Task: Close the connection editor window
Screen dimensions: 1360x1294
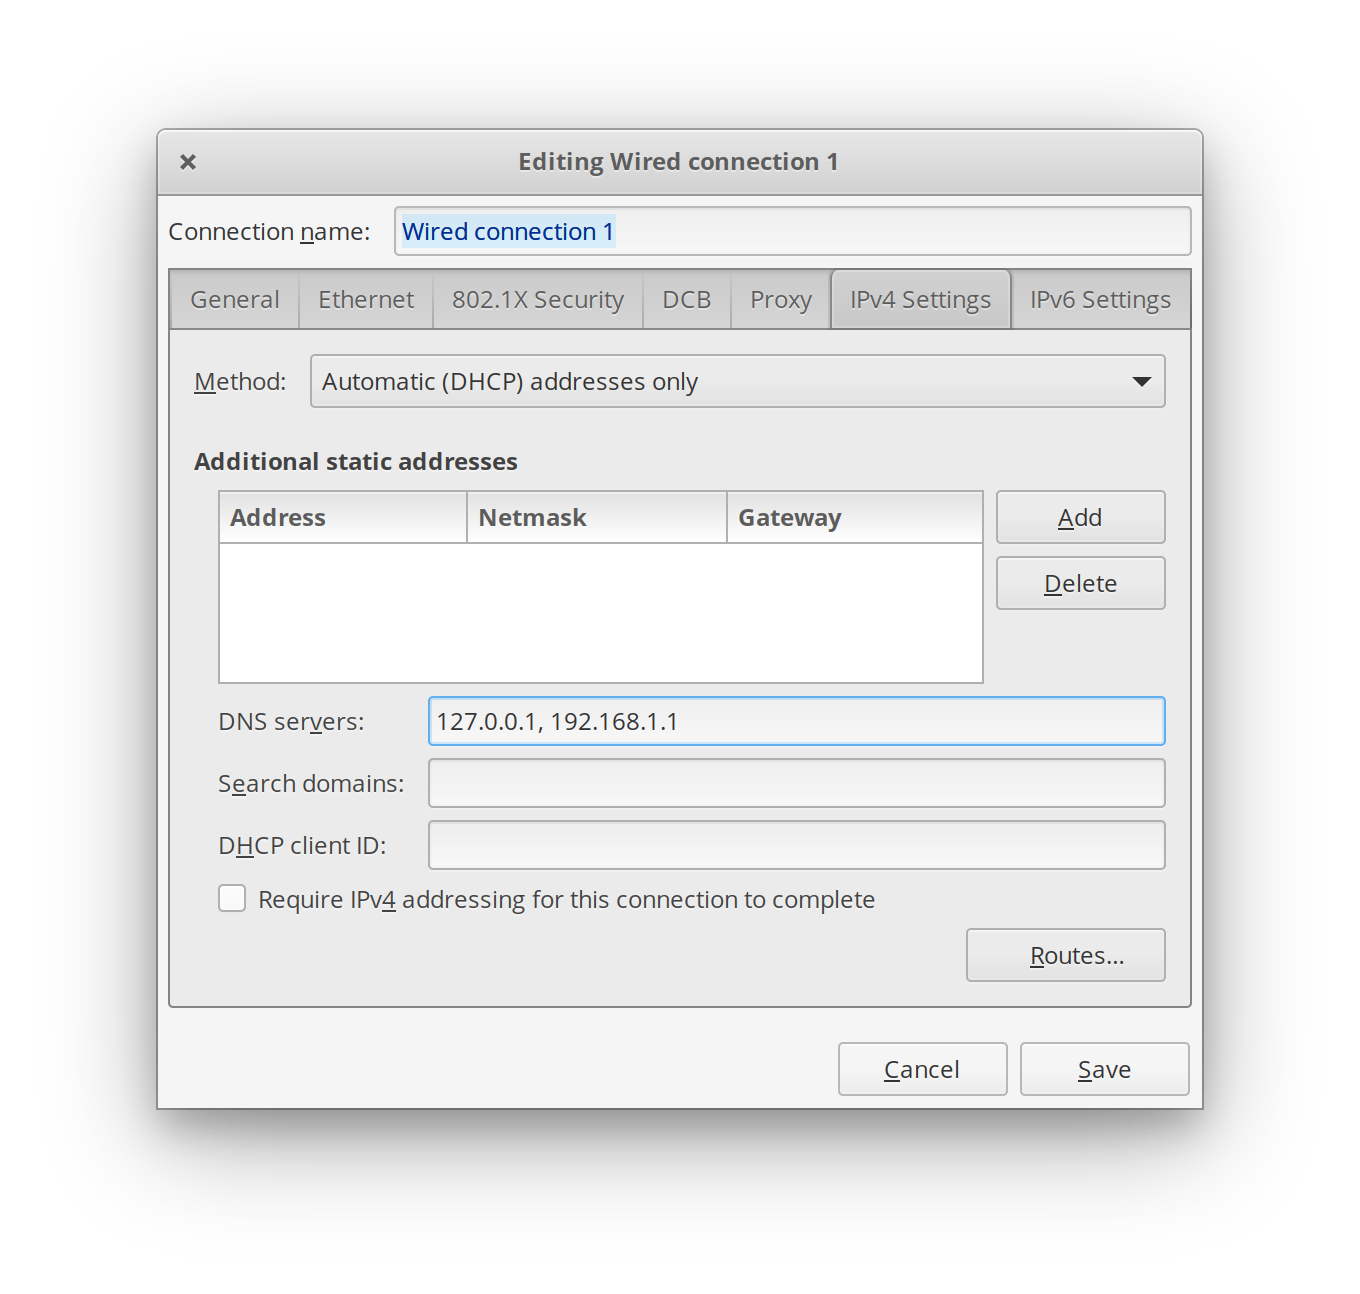Action: pyautogui.click(x=188, y=161)
